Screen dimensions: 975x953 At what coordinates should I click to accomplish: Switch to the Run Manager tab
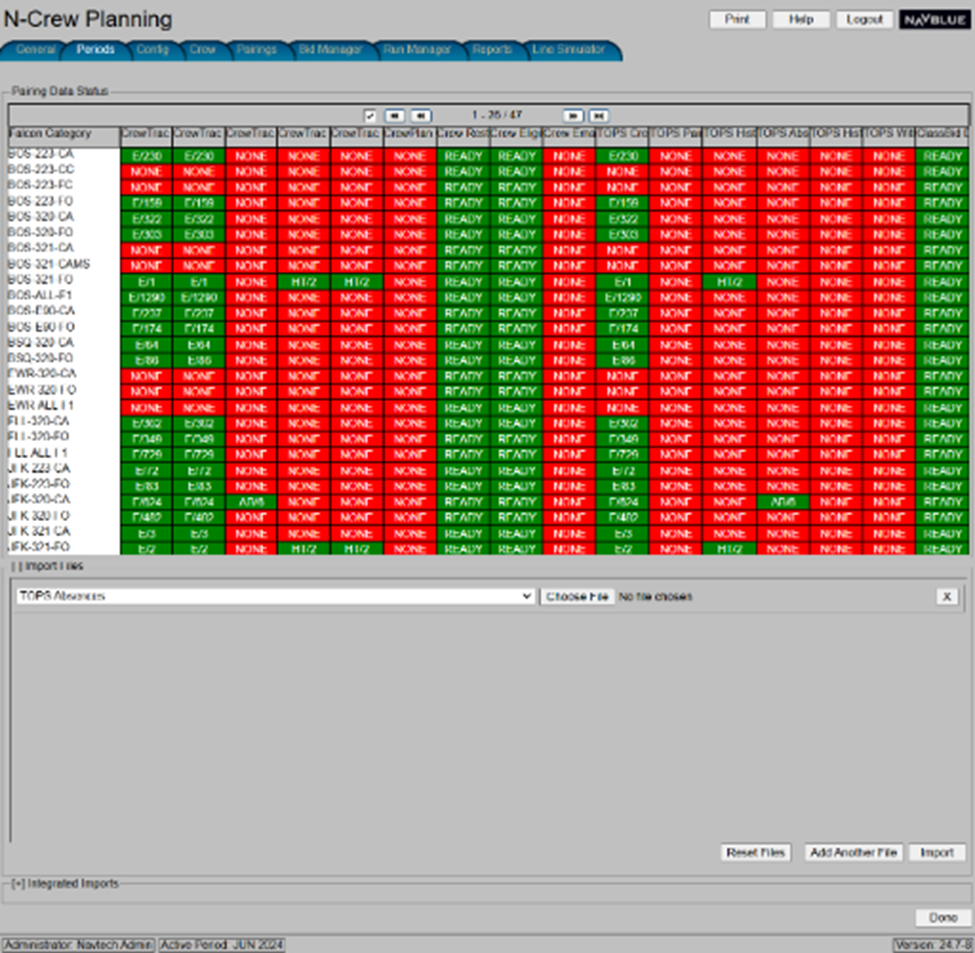tap(417, 50)
